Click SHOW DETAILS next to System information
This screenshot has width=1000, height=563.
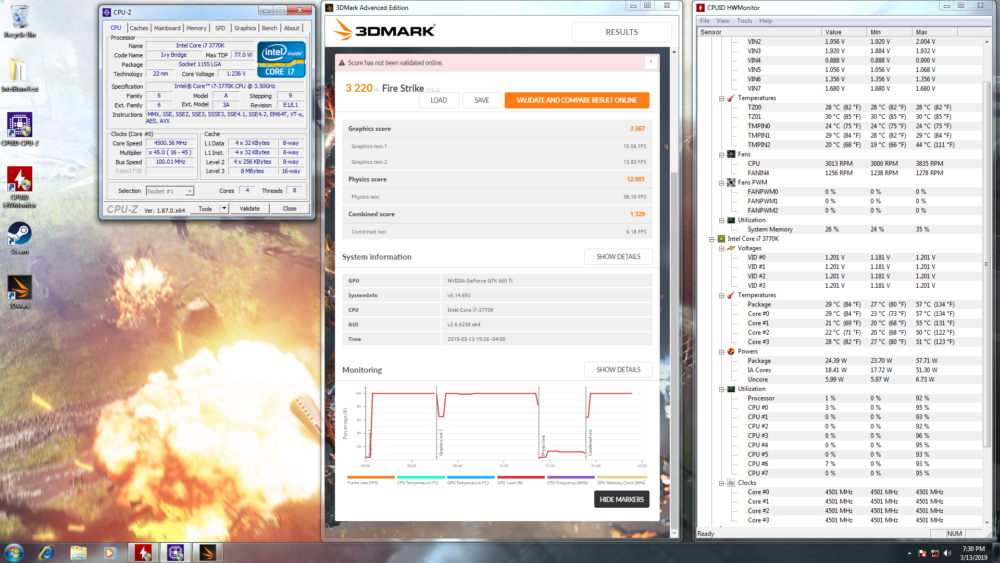[618, 256]
